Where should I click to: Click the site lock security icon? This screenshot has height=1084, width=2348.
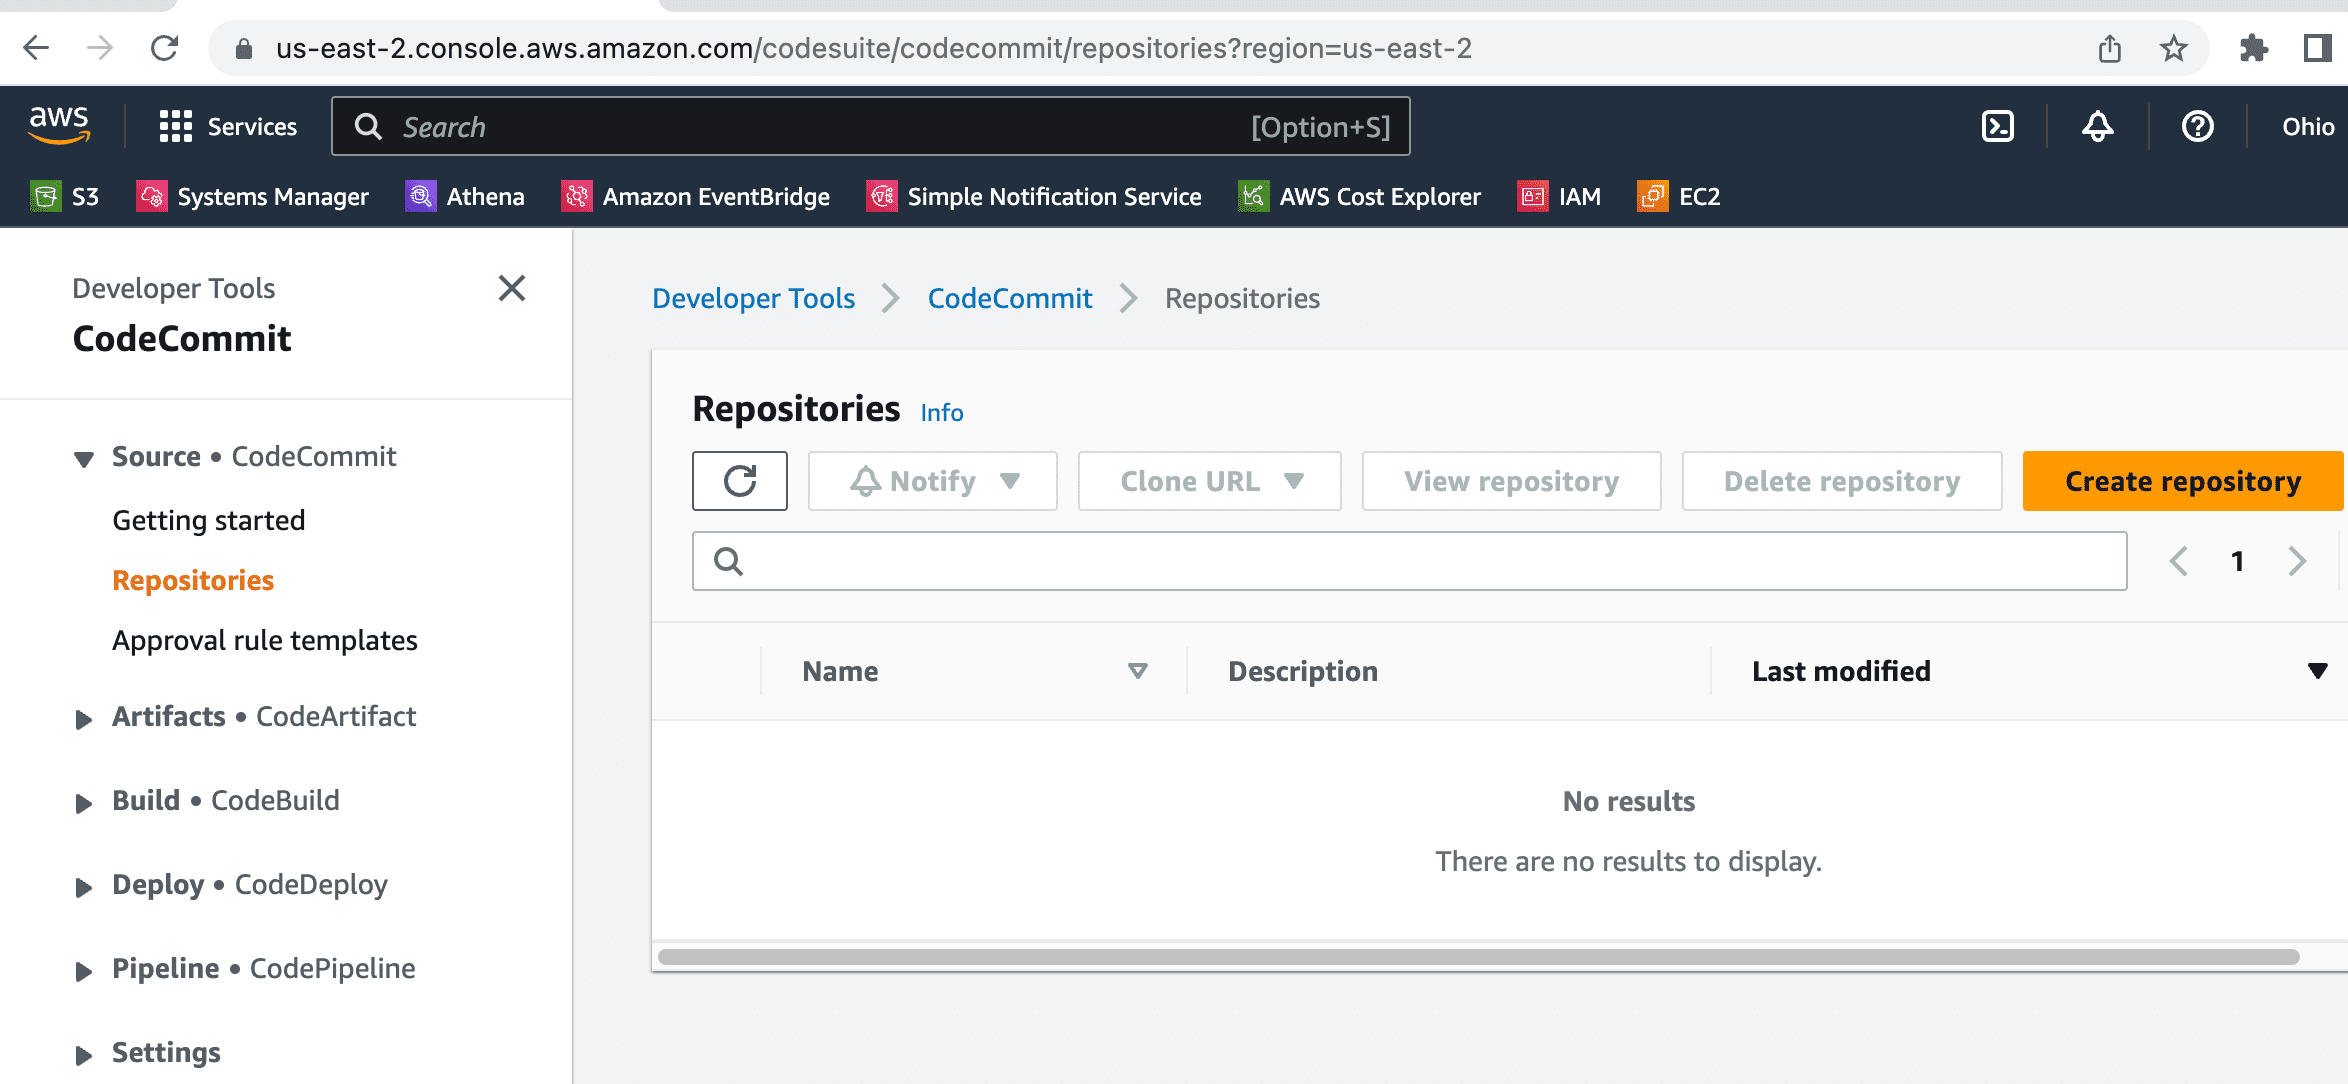pos(243,48)
